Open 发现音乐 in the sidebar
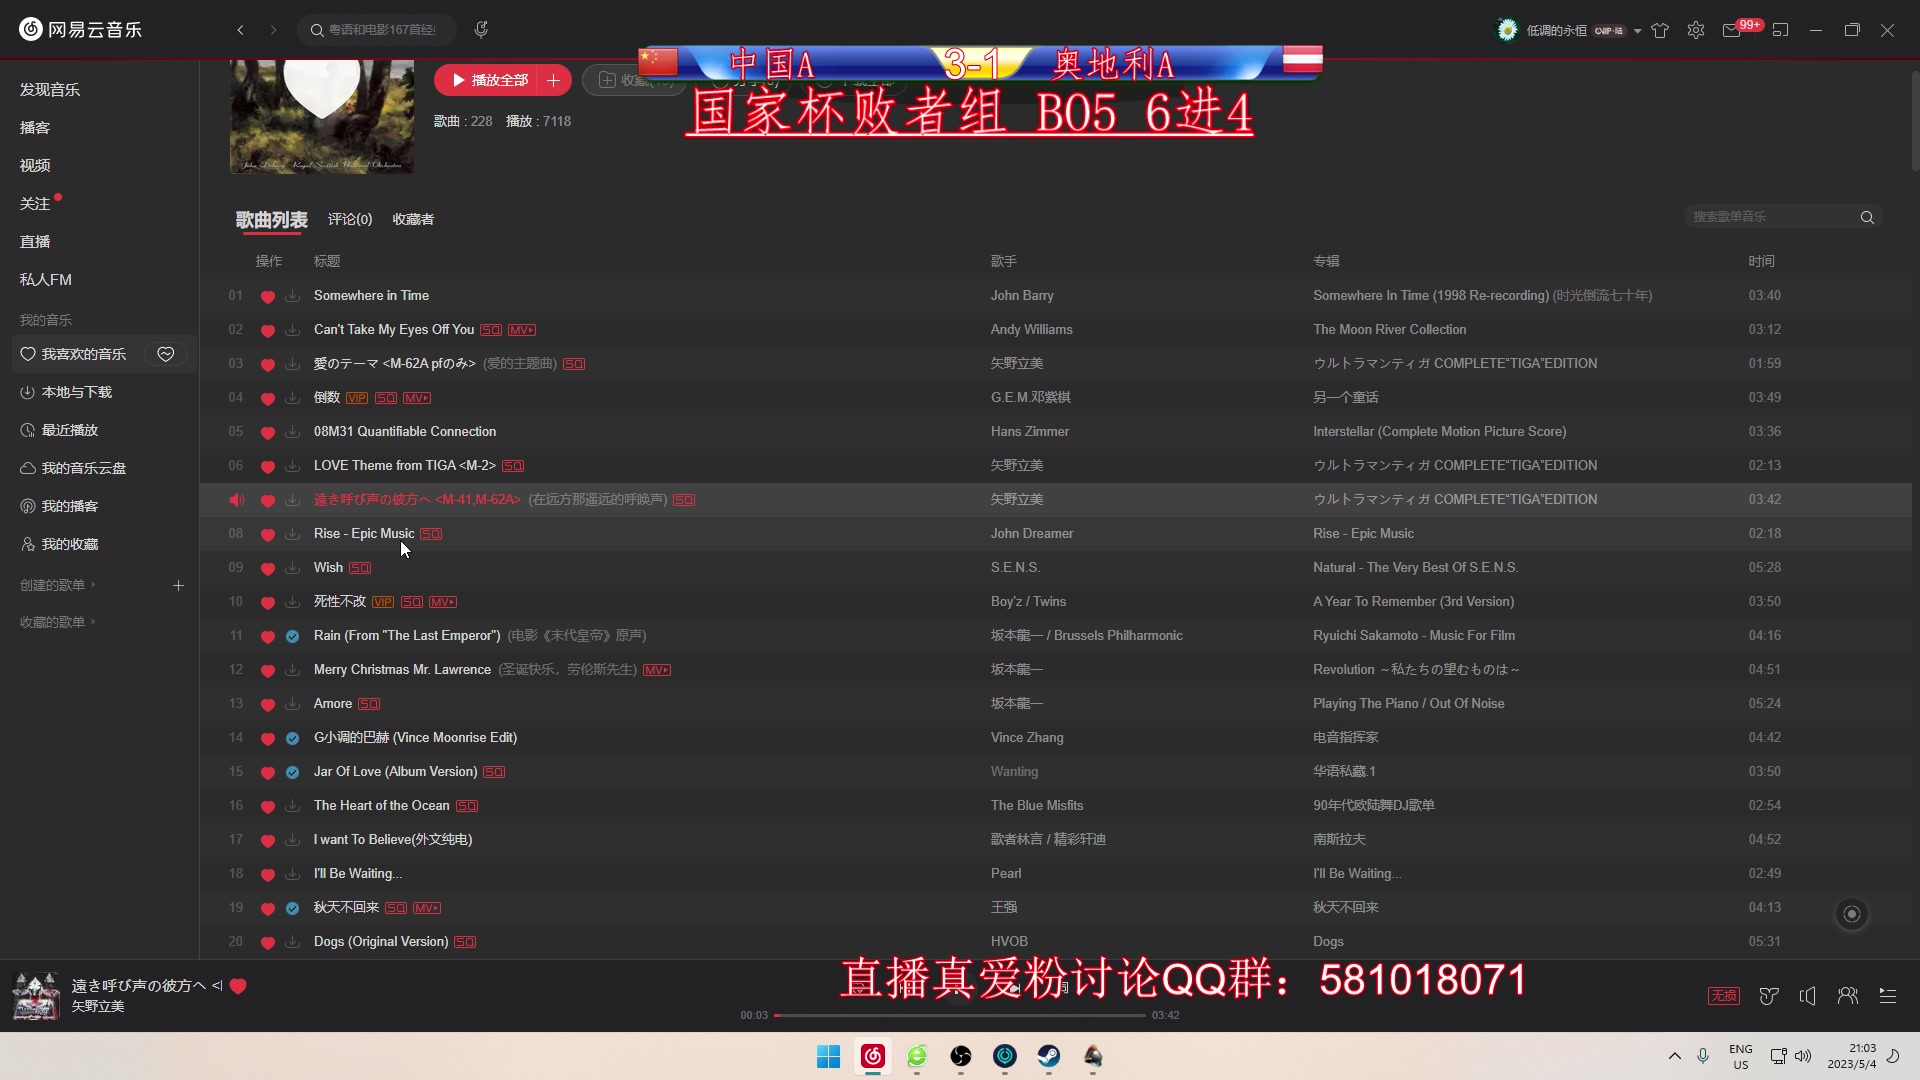 (50, 90)
